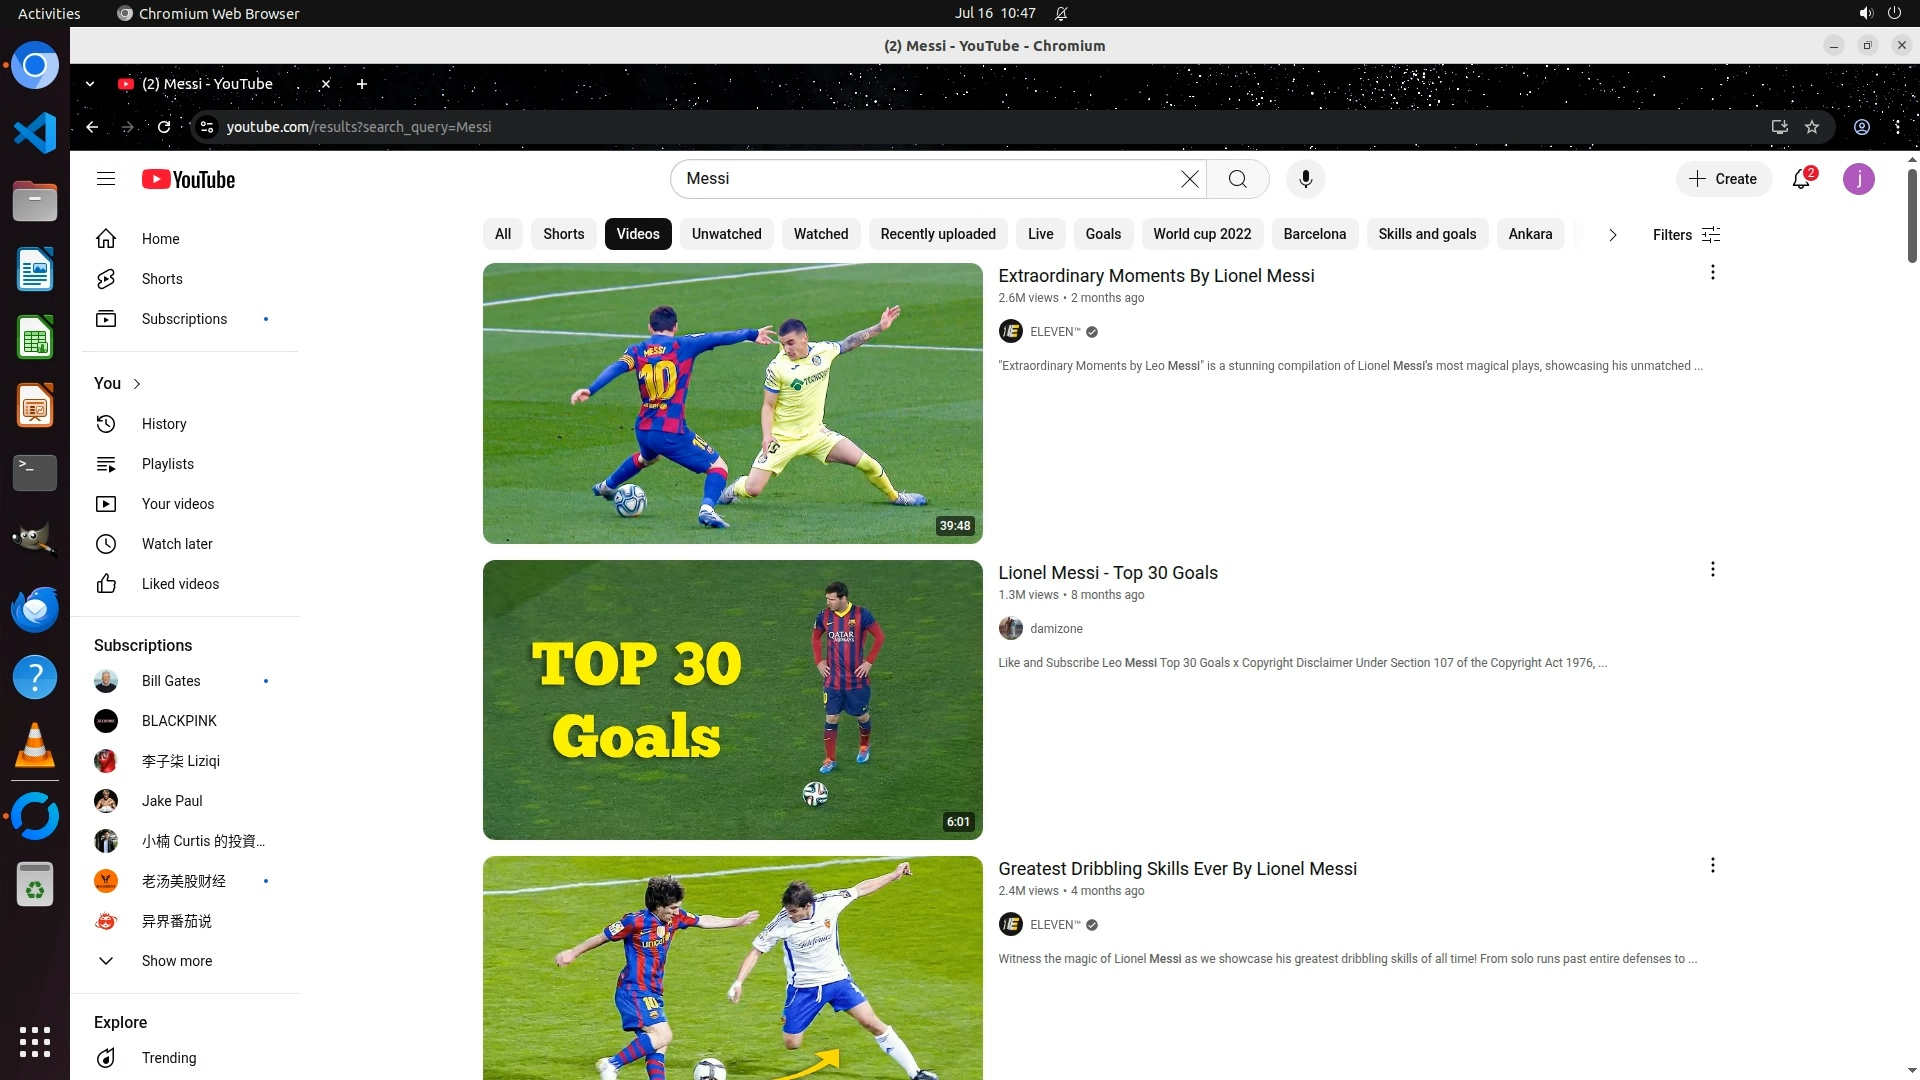Open the Extraordinary Moments video thumbnail
This screenshot has width=1920, height=1080.
click(x=732, y=403)
